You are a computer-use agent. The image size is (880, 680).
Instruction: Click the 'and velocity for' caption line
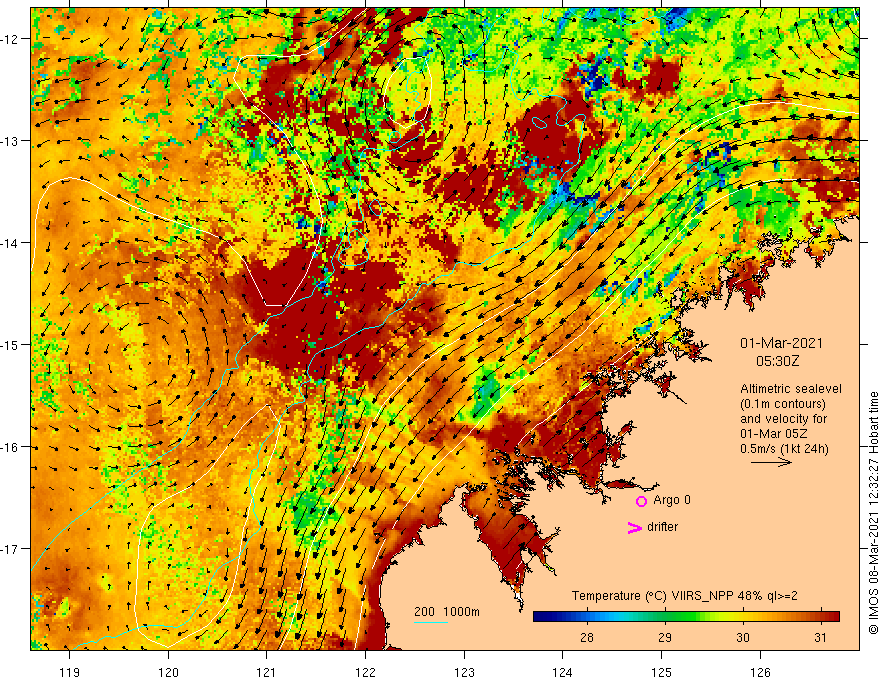783,419
